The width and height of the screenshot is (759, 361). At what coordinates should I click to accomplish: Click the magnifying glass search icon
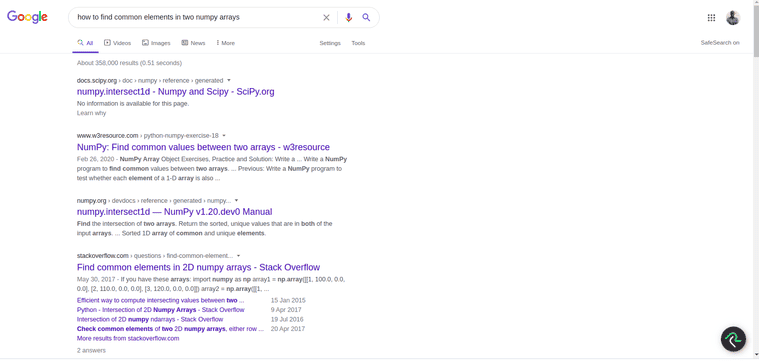coord(366,17)
